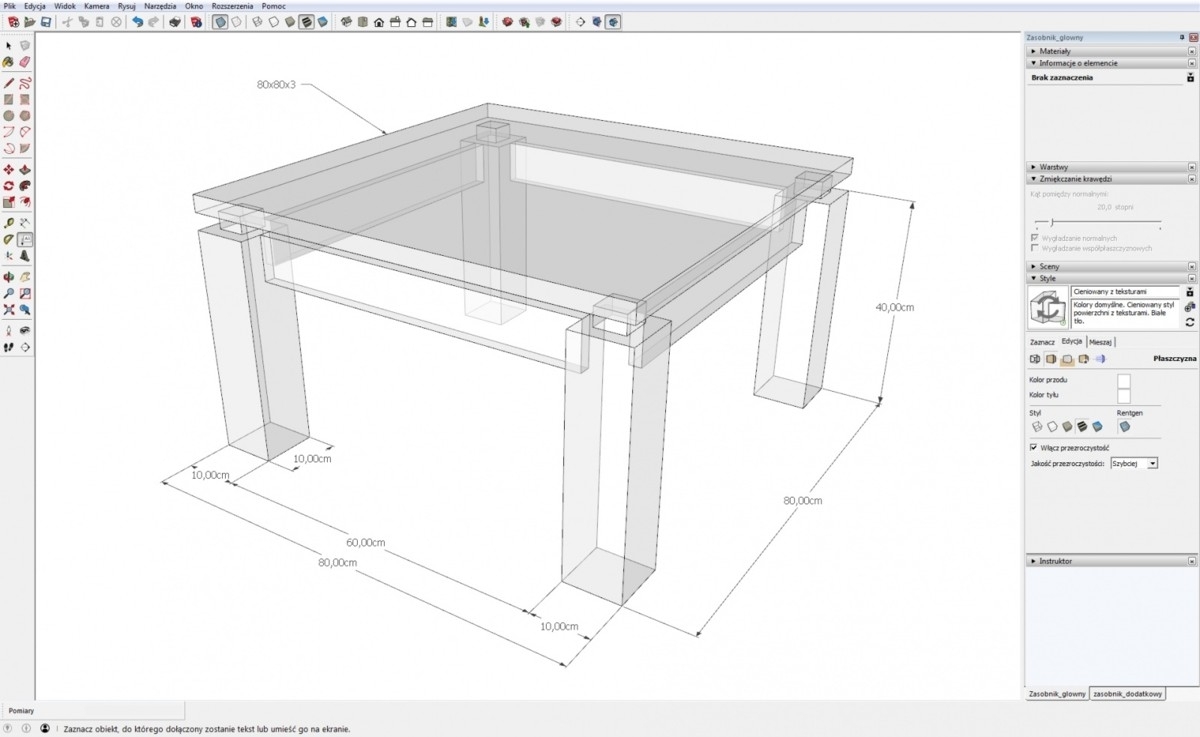
Task: Toggle Wygładzanie współpłaszczyznowych checkbox
Action: (1034, 248)
